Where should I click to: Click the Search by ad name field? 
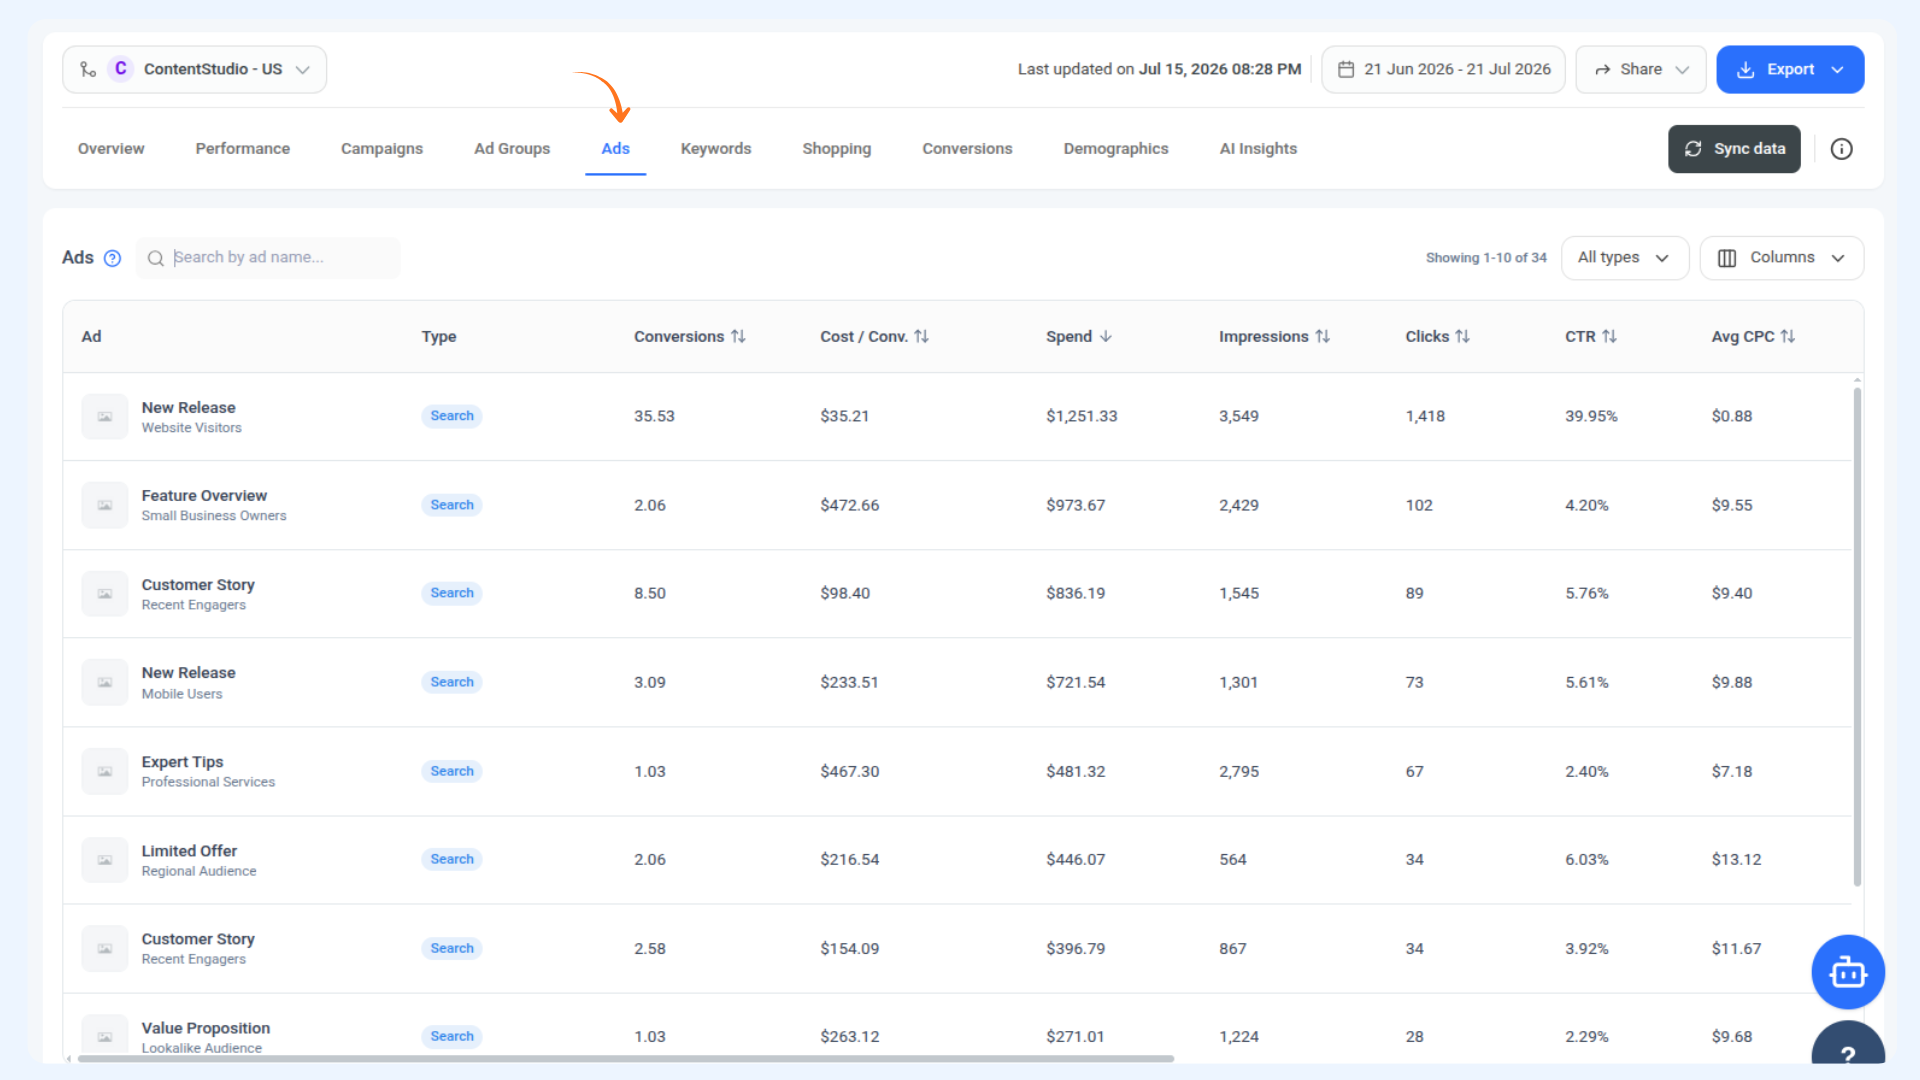point(268,258)
